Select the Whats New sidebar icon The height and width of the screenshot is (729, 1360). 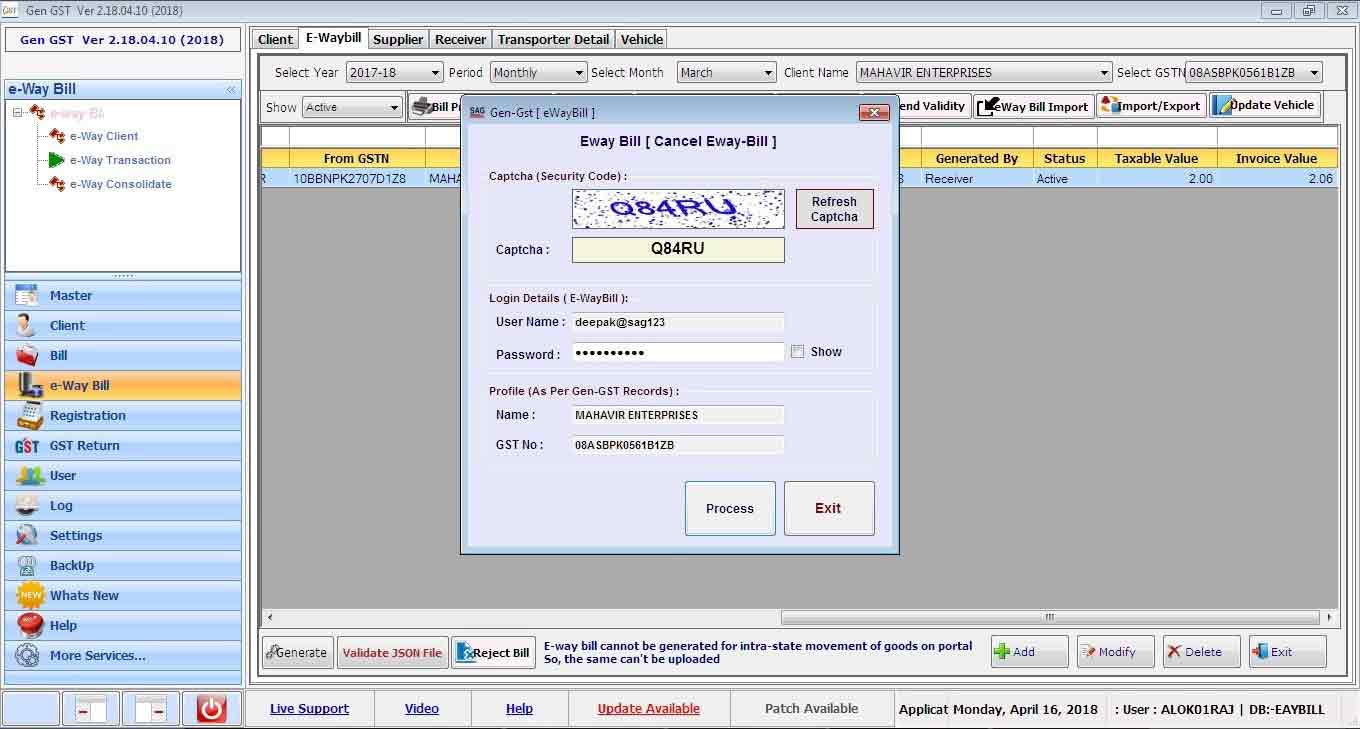click(x=30, y=596)
